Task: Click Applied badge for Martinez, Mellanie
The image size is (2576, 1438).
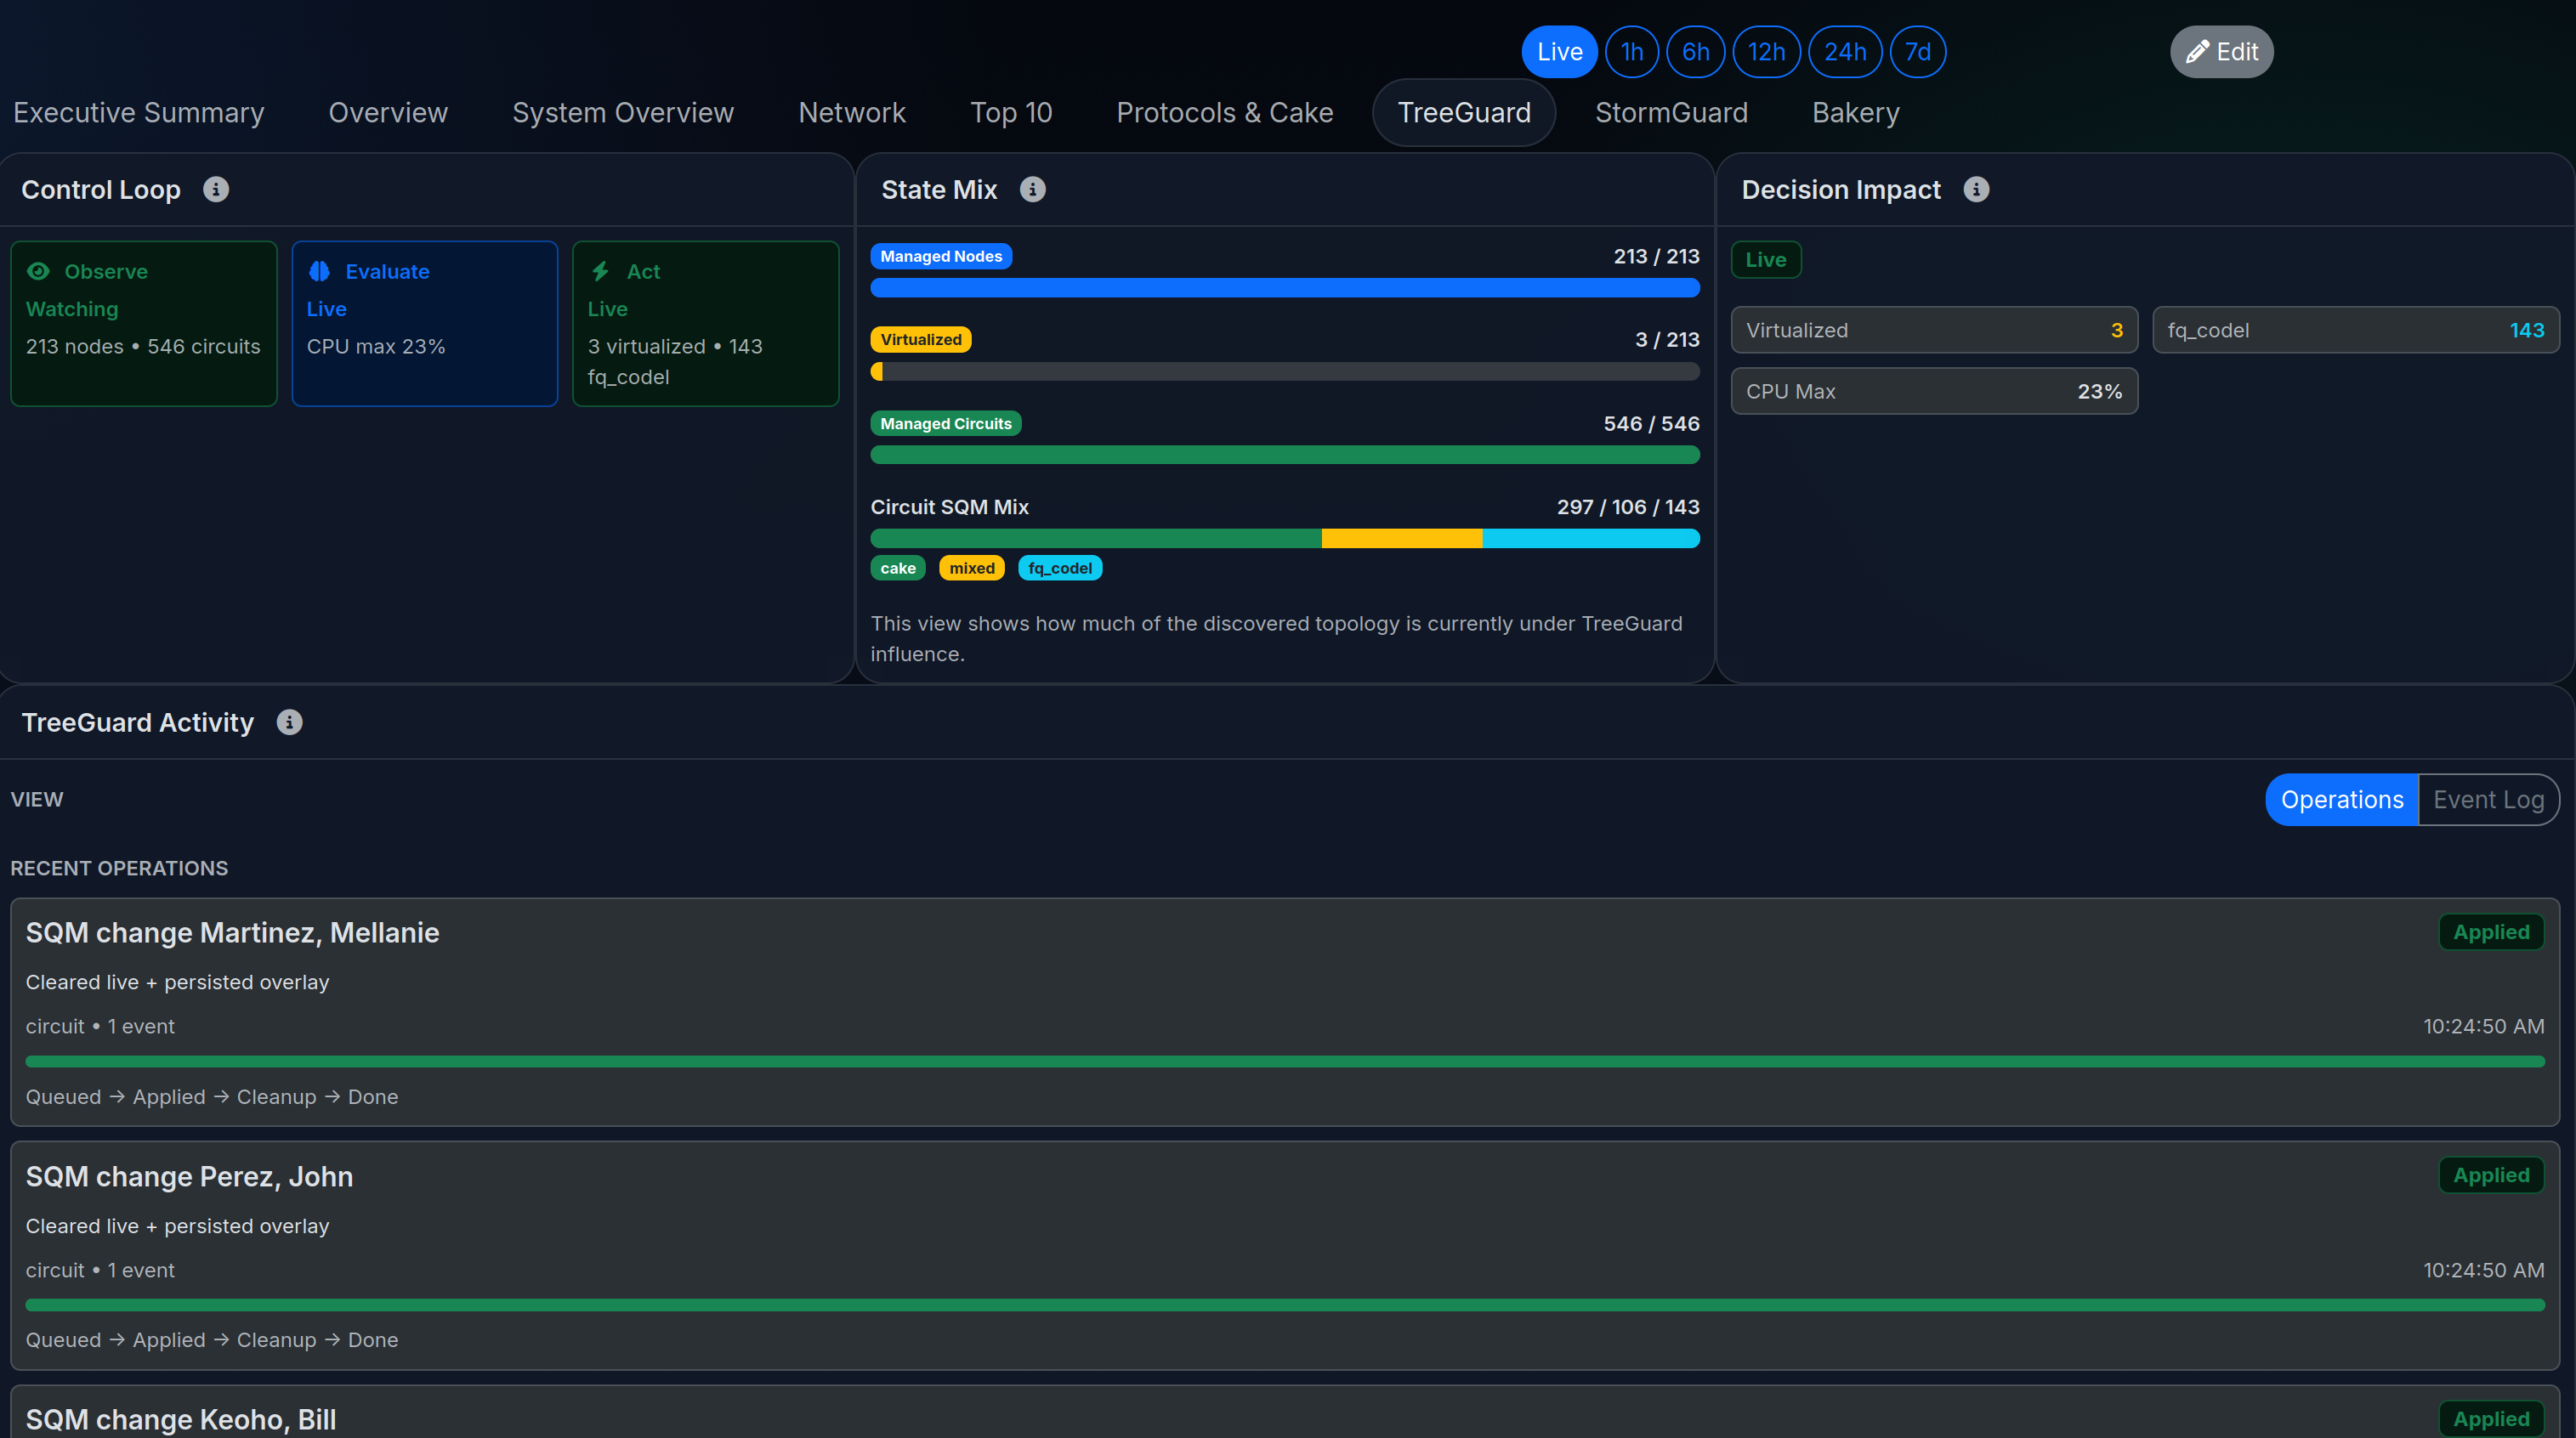Action: pyautogui.click(x=2491, y=932)
